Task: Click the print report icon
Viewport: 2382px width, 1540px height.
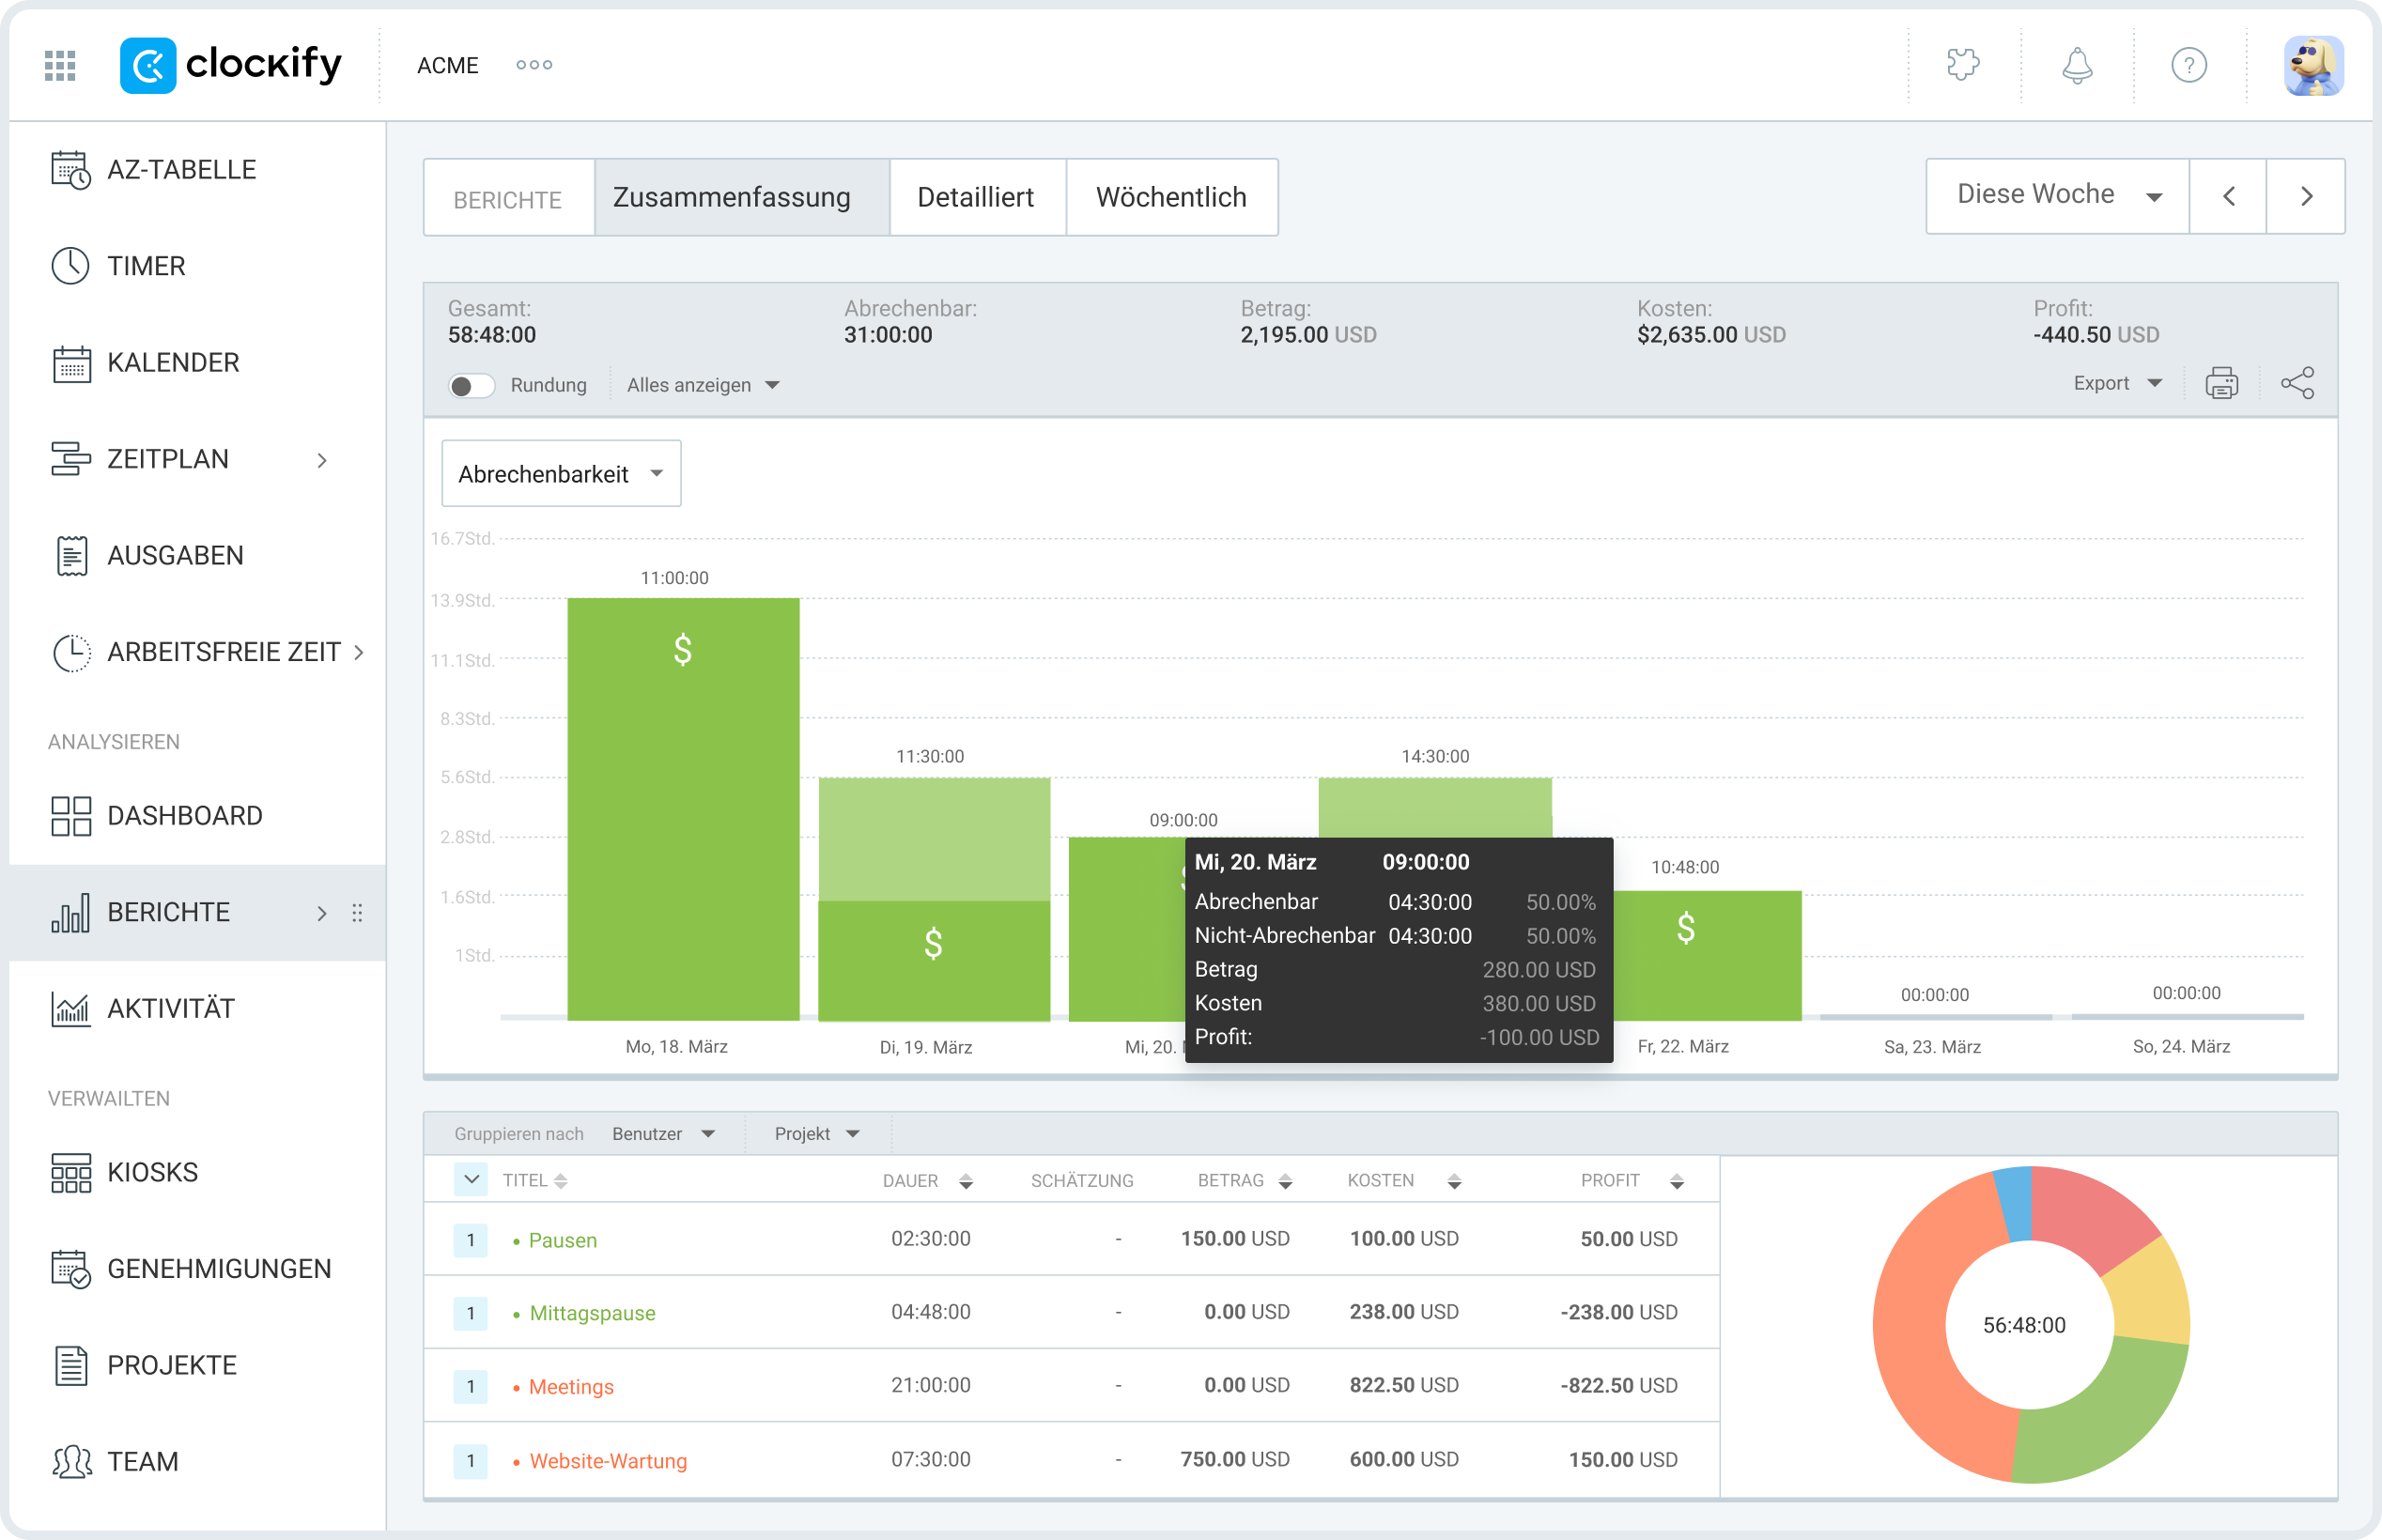Action: [x=2222, y=382]
